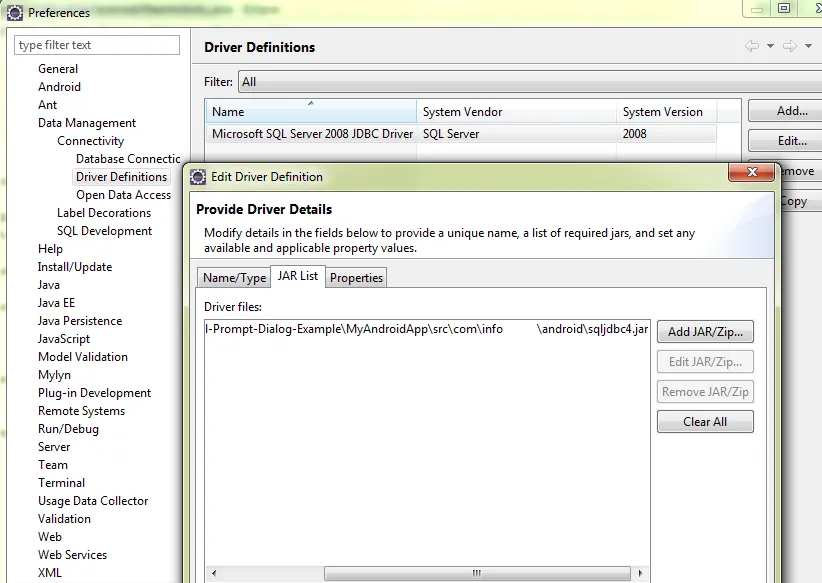Select Microsoft SQL Server 2008 JDBC Driver row

312,134
